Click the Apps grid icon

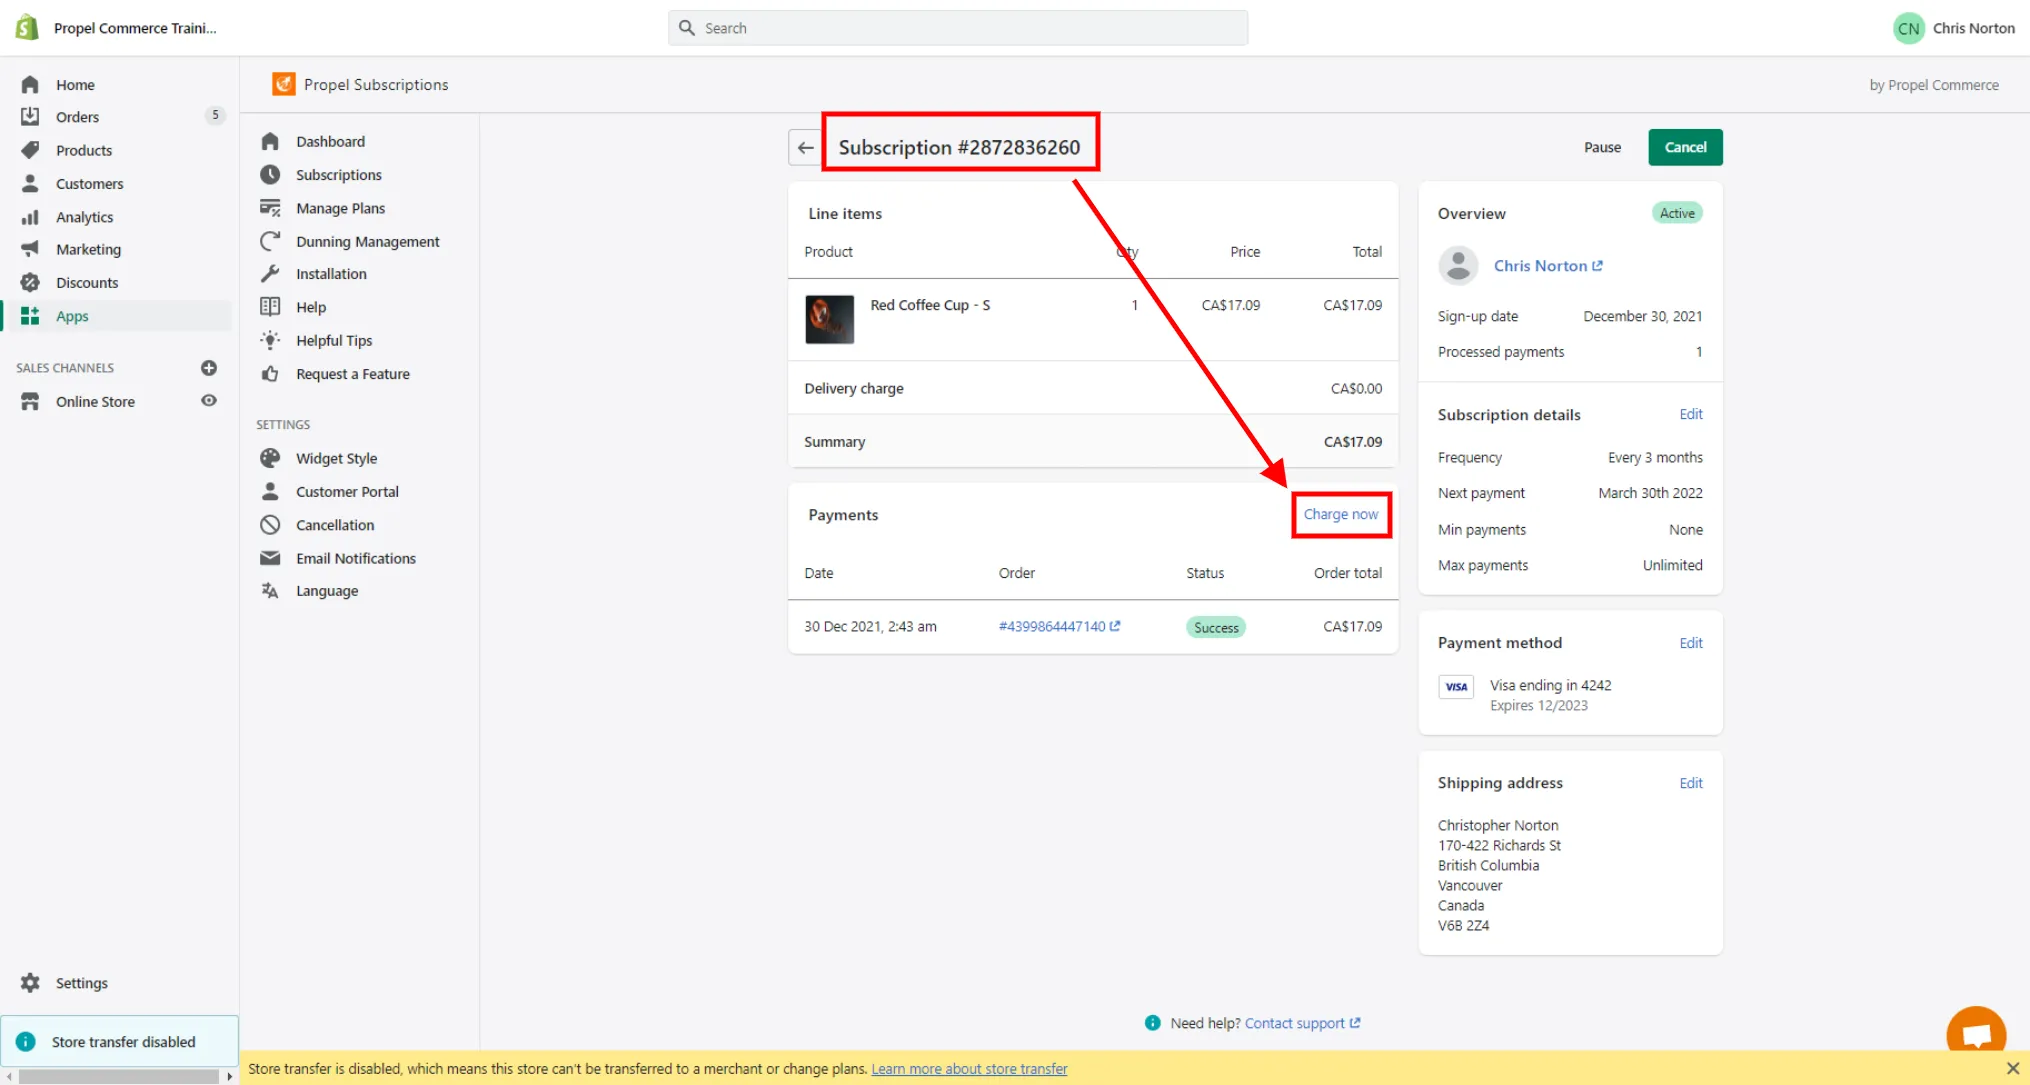(30, 316)
